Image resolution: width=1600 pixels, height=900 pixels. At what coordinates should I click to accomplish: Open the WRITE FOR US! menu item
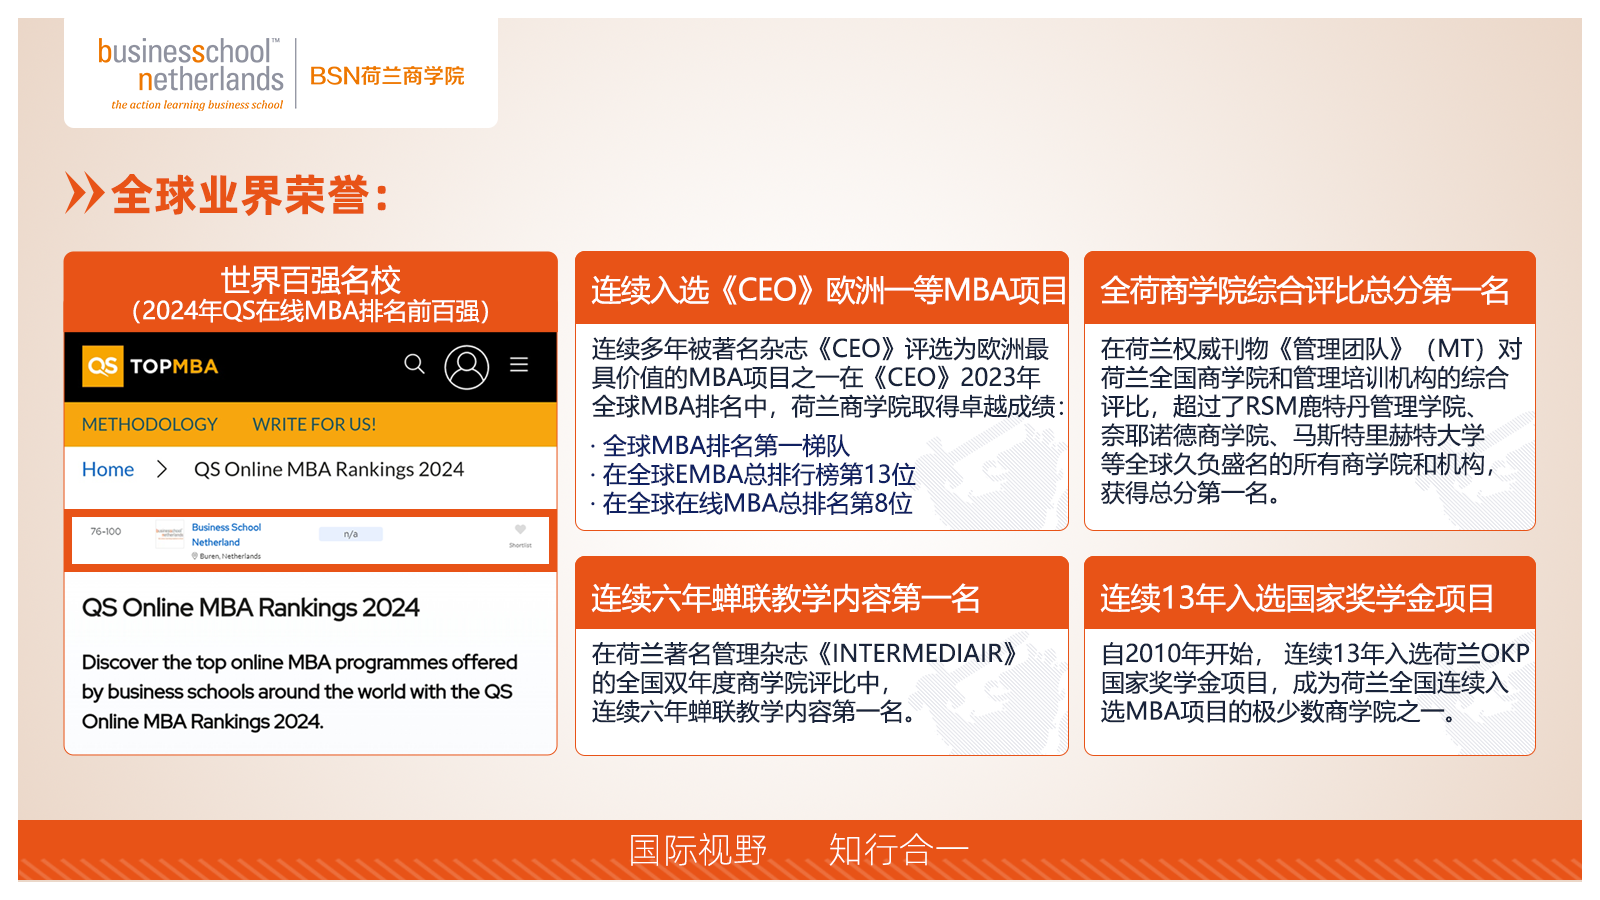(314, 424)
